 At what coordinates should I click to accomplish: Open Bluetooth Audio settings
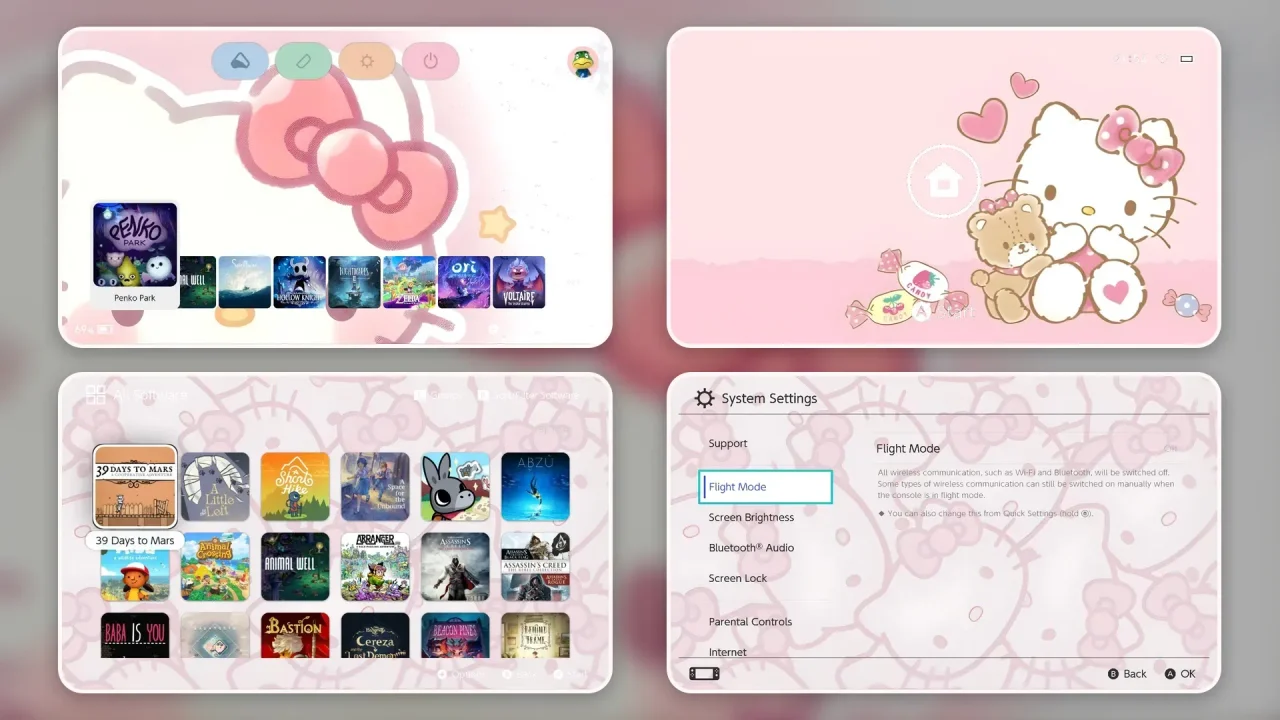[x=751, y=548]
